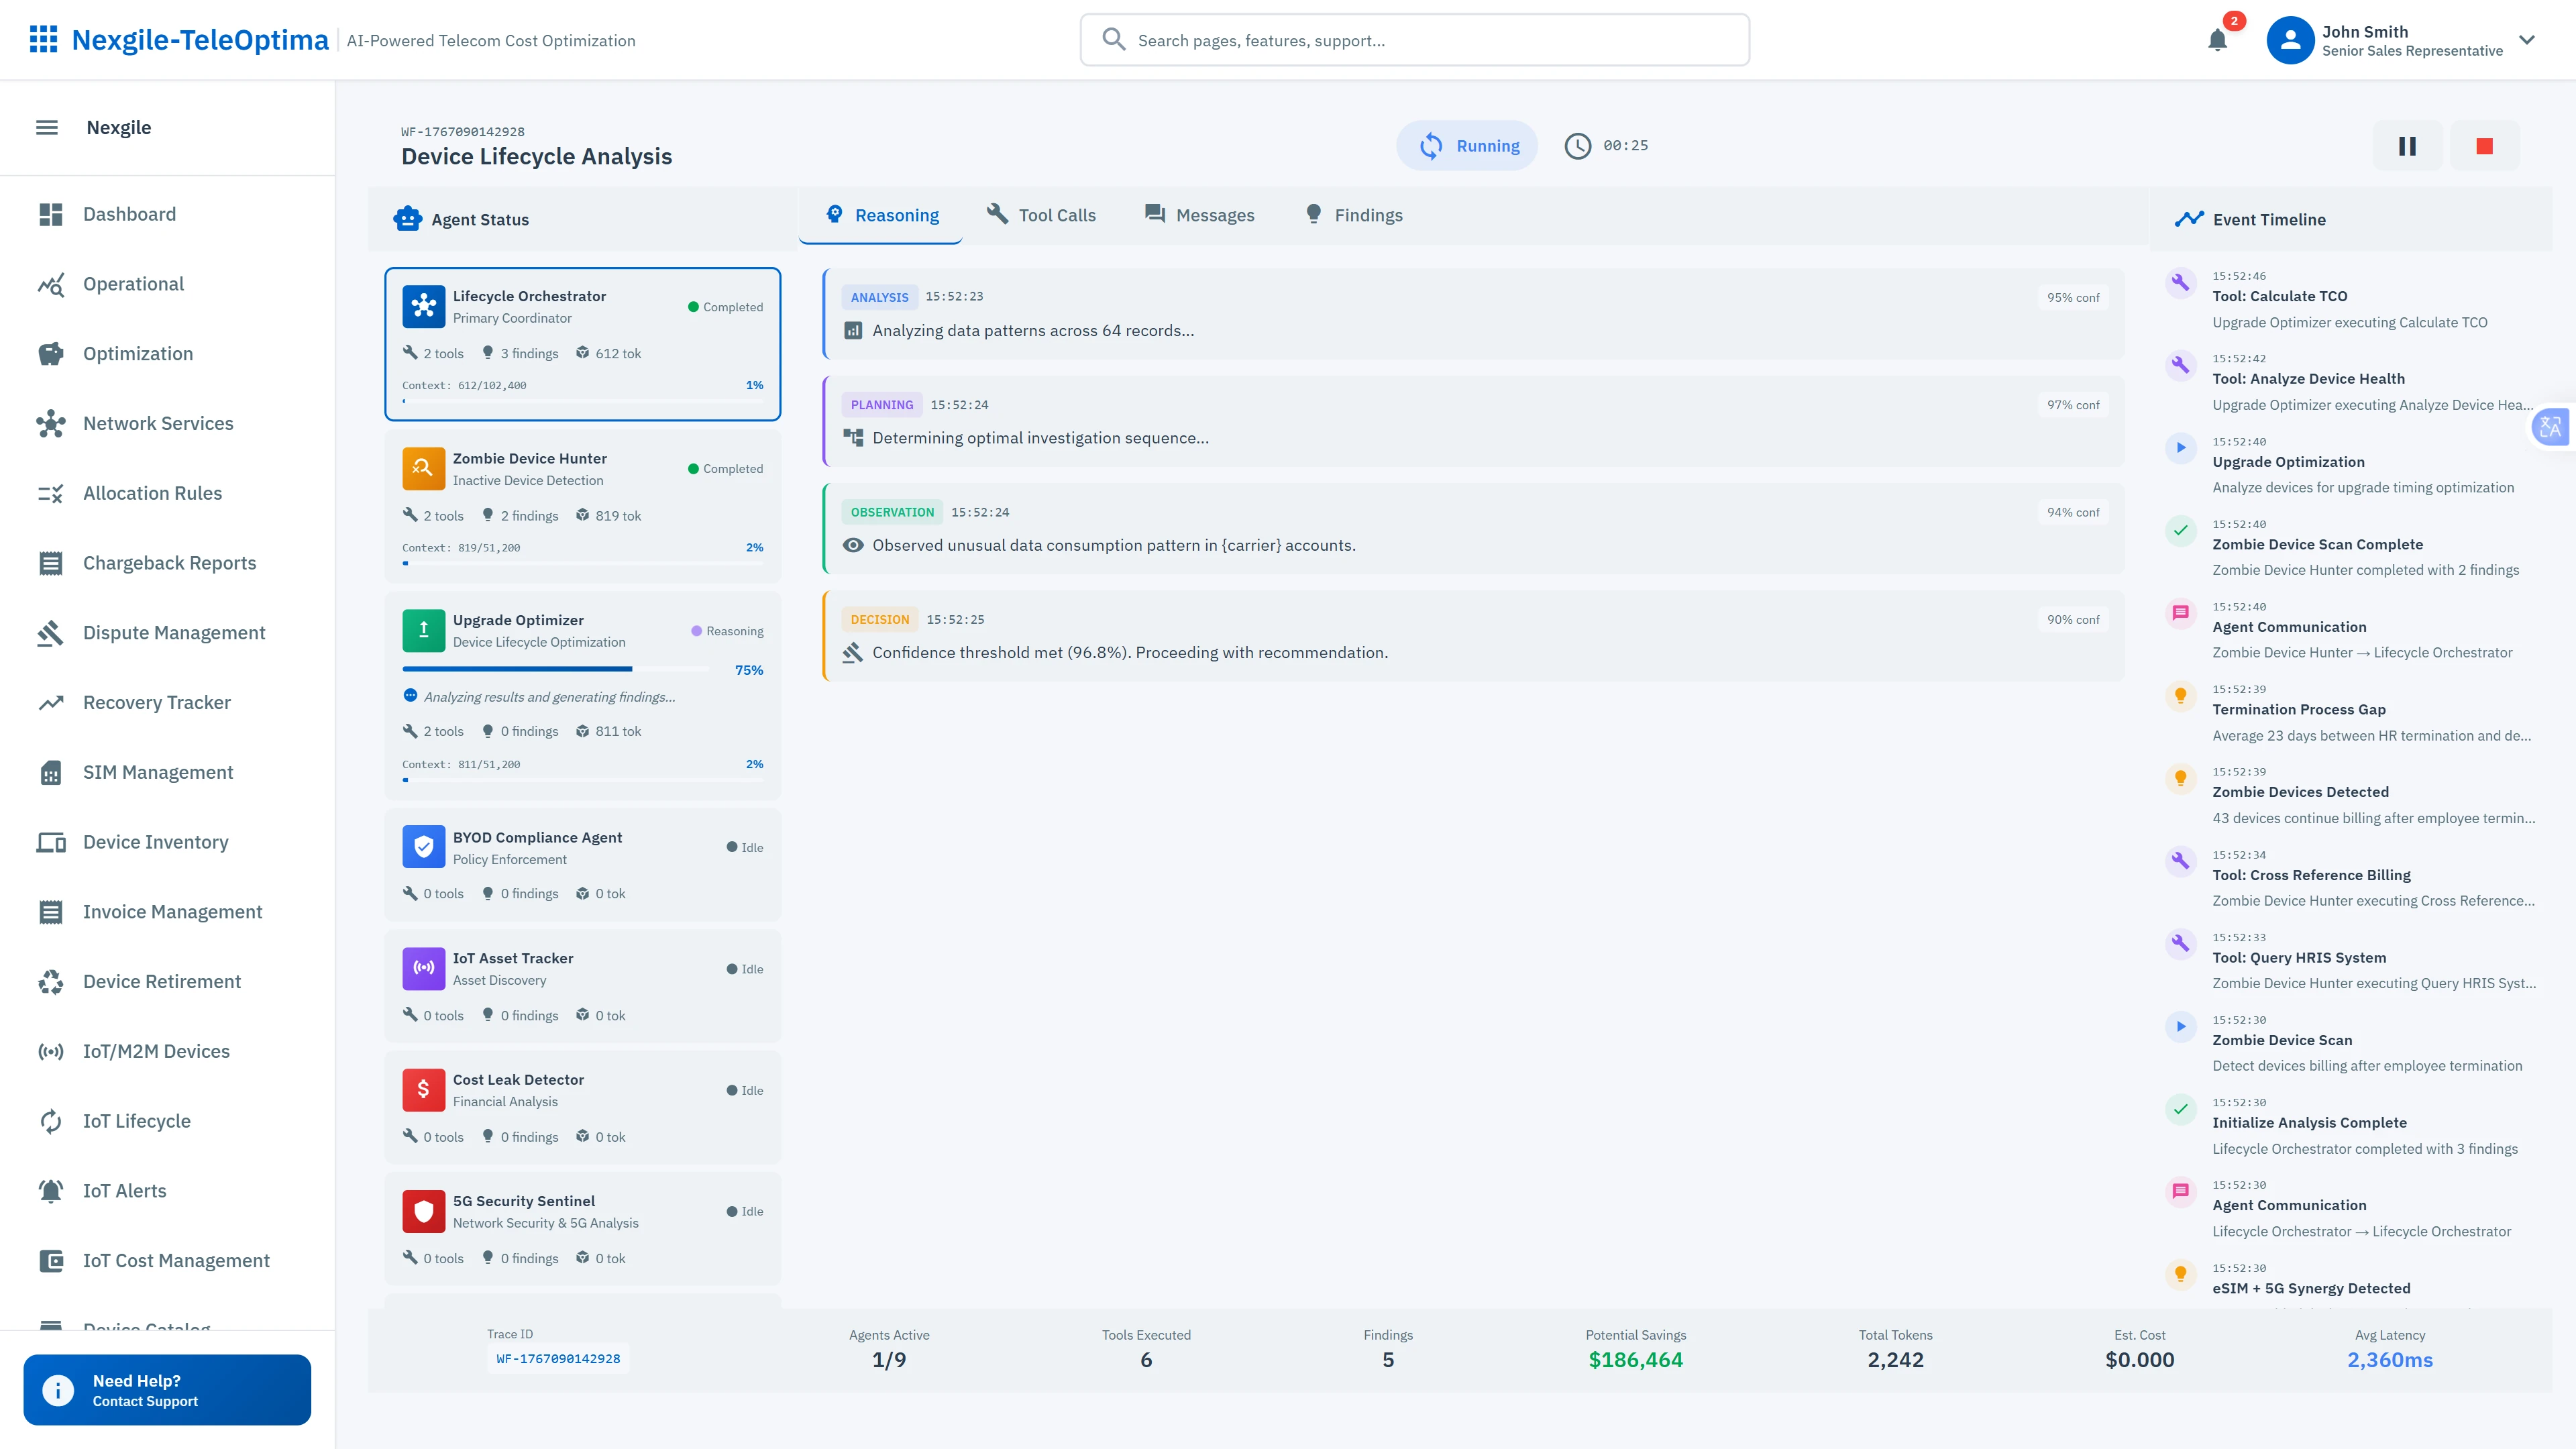Select the Trace ID WF-1767090142928 link

557,1358
